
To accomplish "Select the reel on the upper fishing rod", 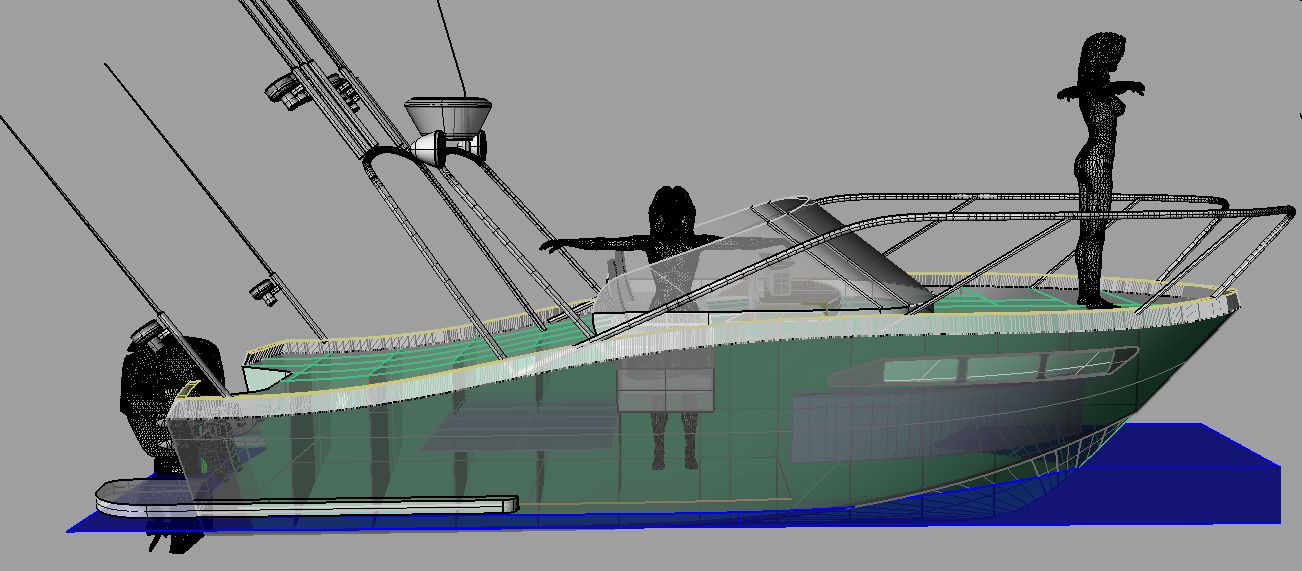I will pos(288,91).
